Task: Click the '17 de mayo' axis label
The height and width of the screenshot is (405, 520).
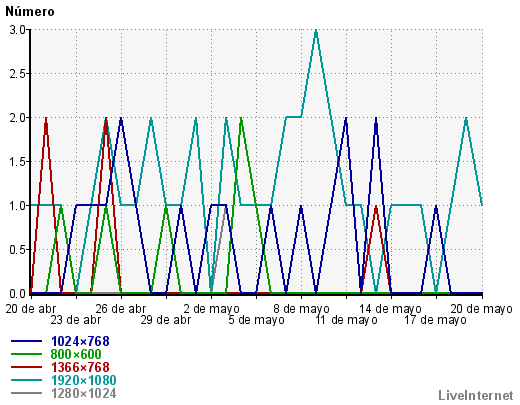Action: click(435, 320)
